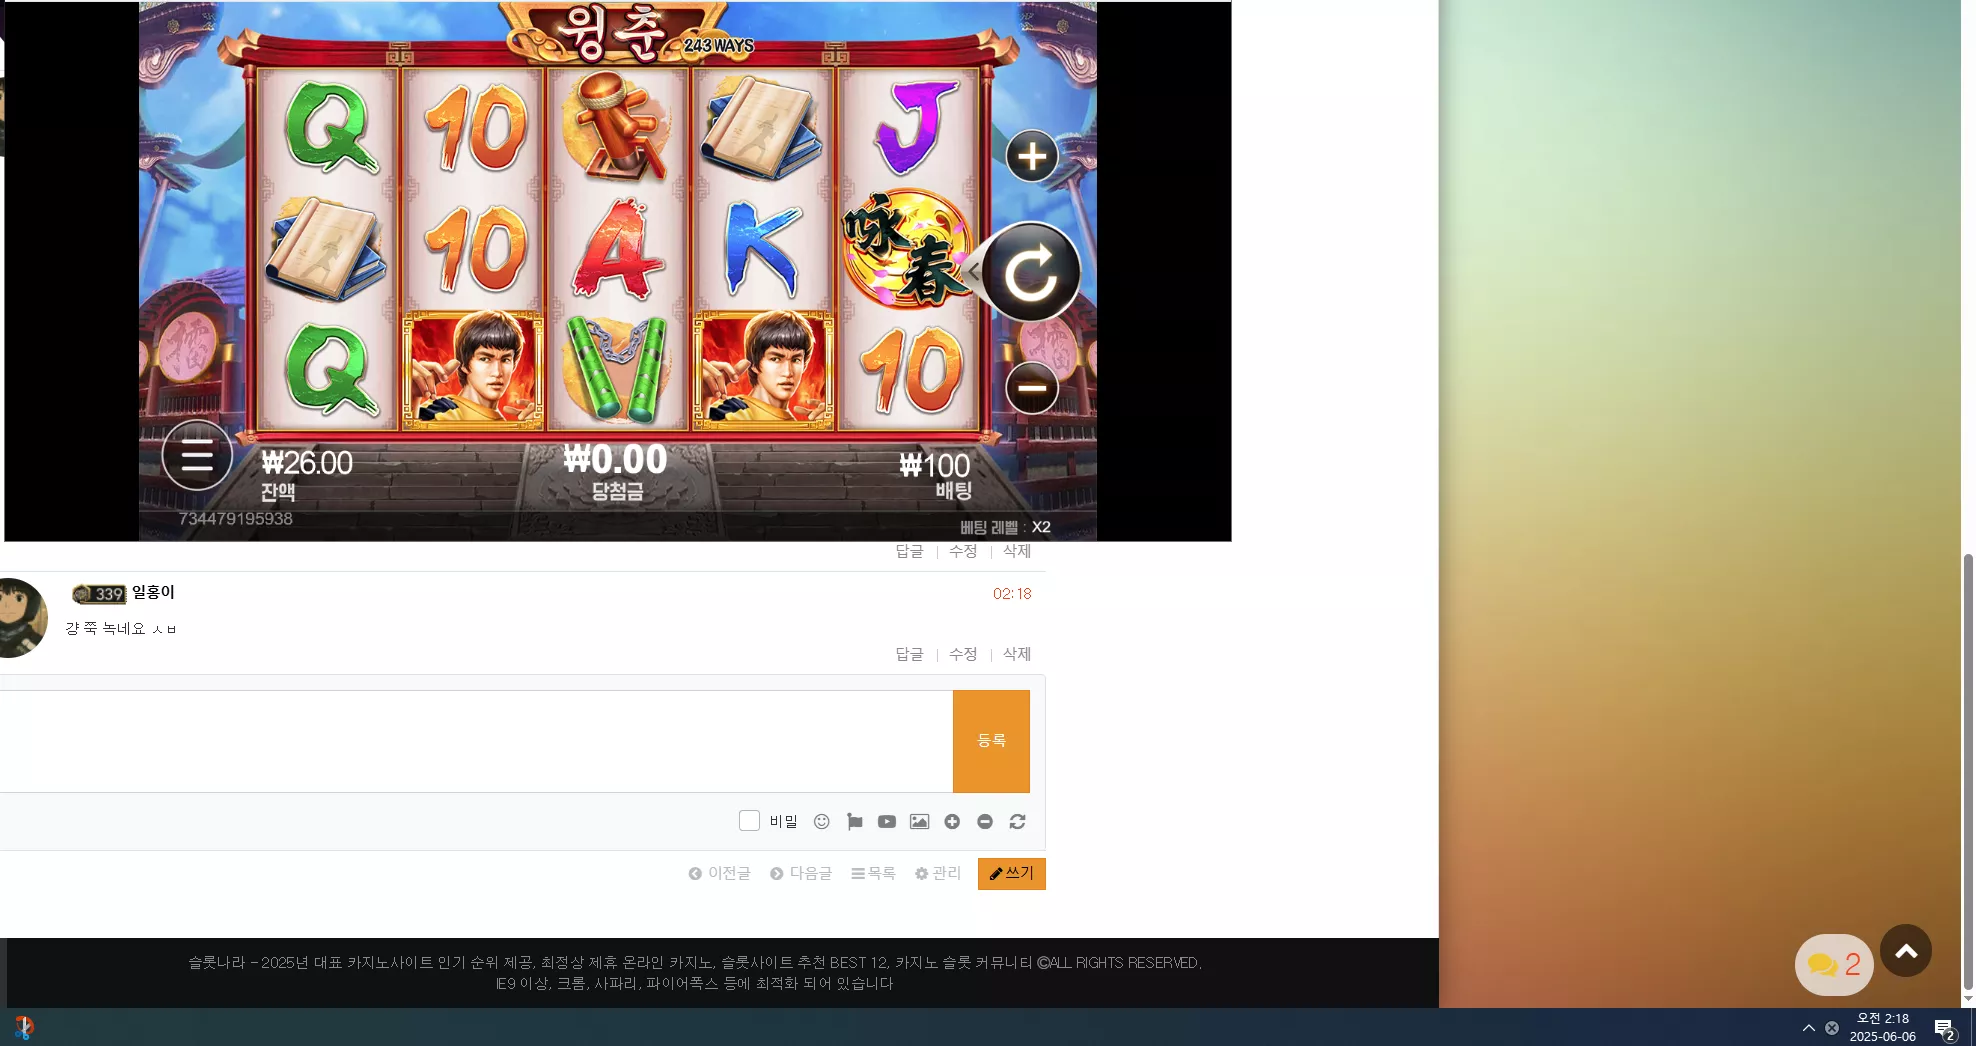The width and height of the screenshot is (1976, 1046).
Task: Click the plus bet button in the slot game
Action: (x=1032, y=156)
